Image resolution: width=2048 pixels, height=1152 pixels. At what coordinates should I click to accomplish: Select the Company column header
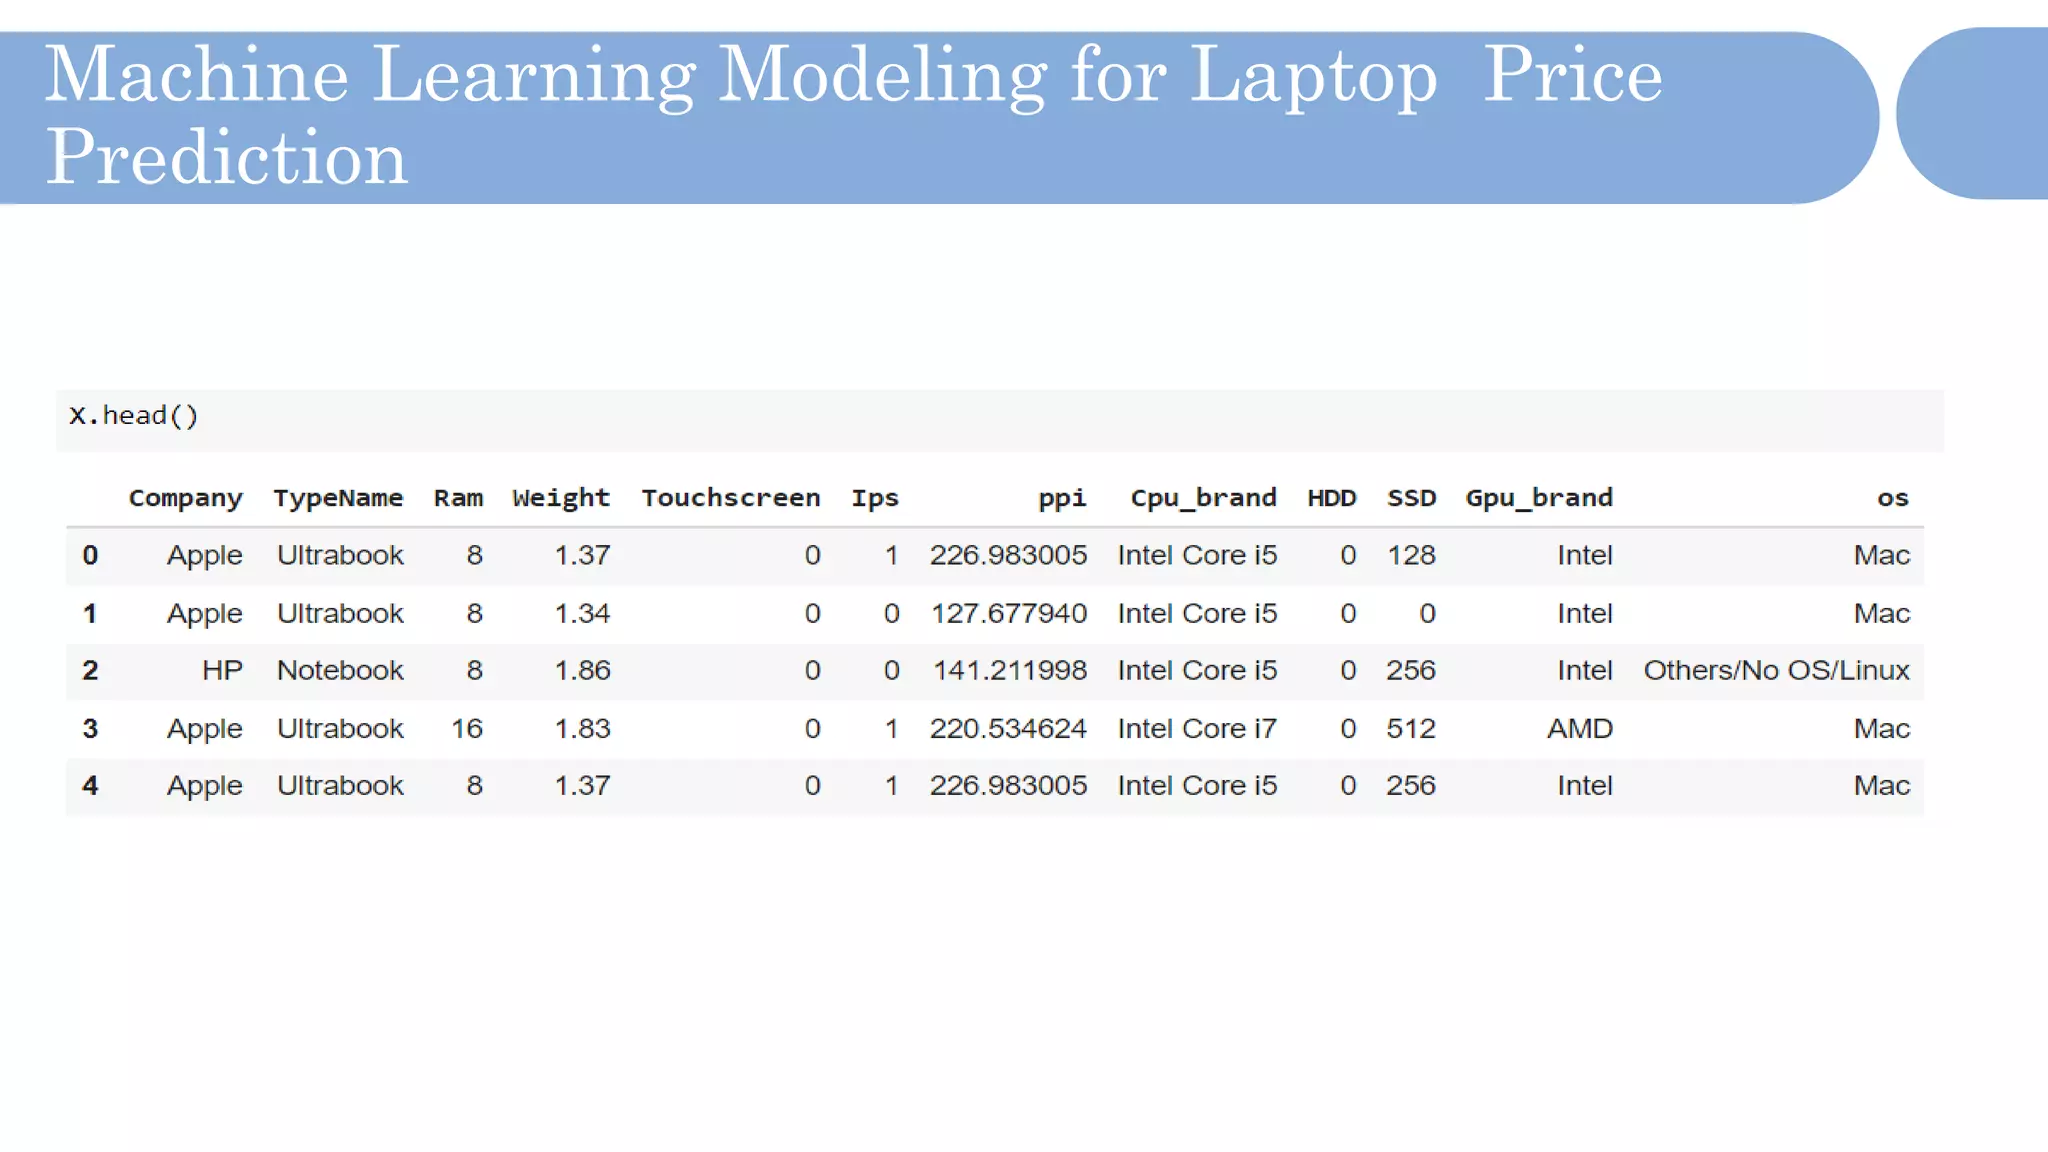[186, 499]
